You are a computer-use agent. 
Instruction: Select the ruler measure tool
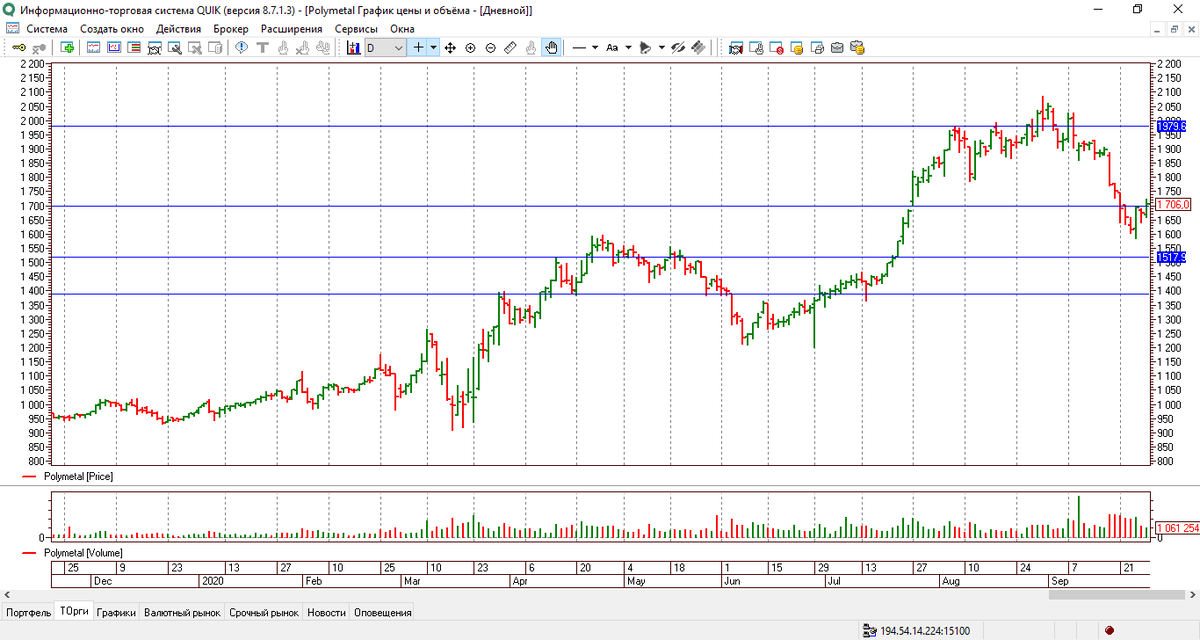click(x=511, y=47)
